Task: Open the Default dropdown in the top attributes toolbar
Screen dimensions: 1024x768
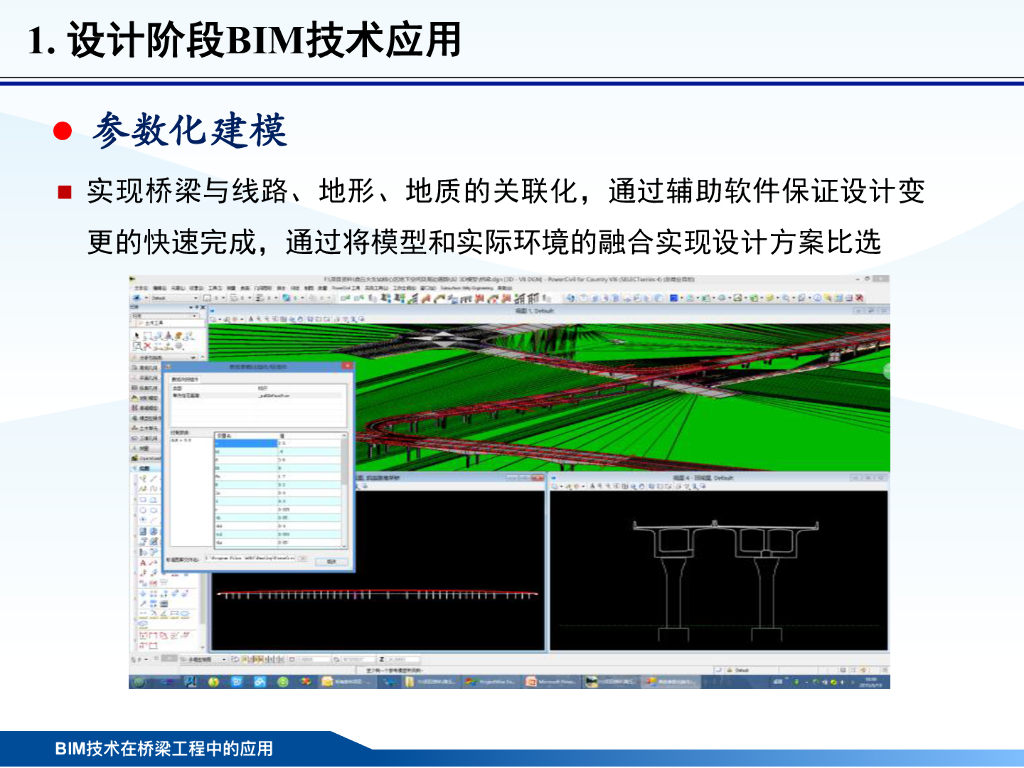Action: [x=174, y=298]
